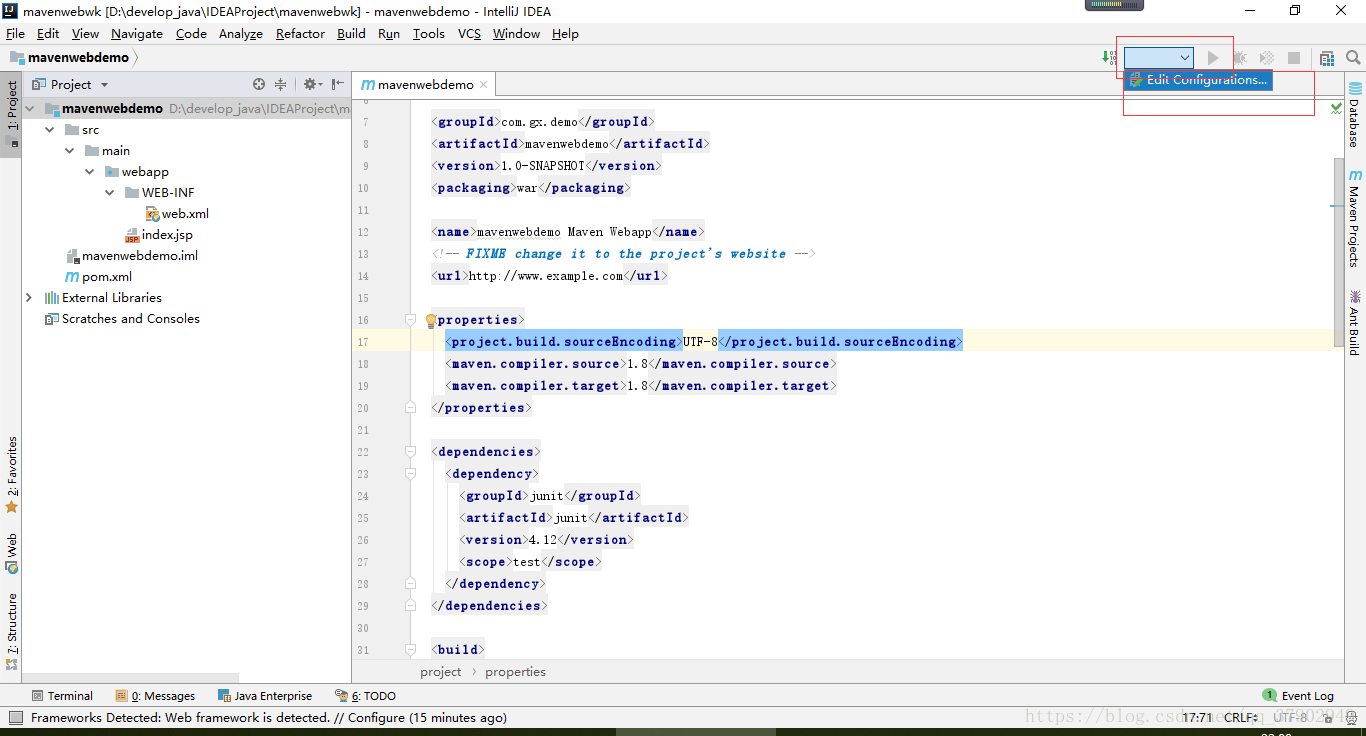Screen dimensions: 1366x736
Task: Open the Maven Projects side panel
Action: pyautogui.click(x=1355, y=218)
